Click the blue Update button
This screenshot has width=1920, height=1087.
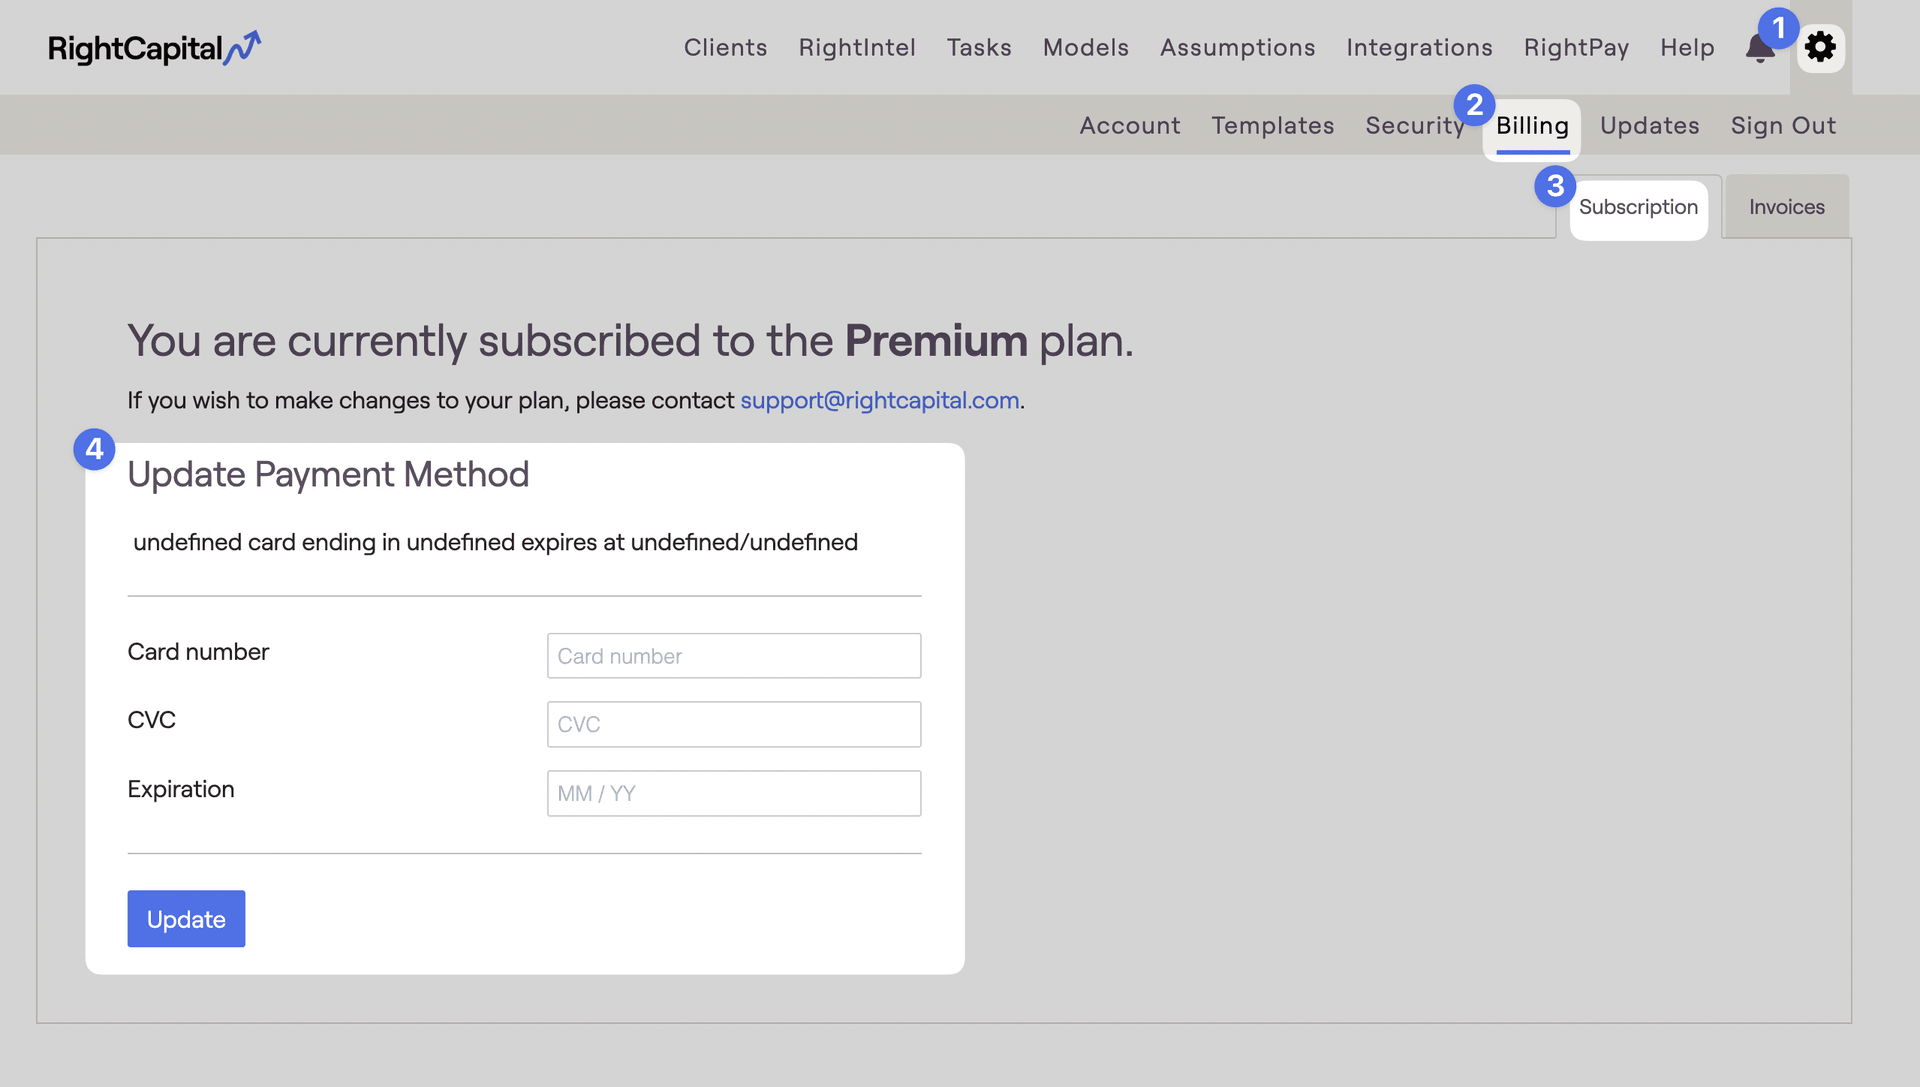(x=186, y=919)
